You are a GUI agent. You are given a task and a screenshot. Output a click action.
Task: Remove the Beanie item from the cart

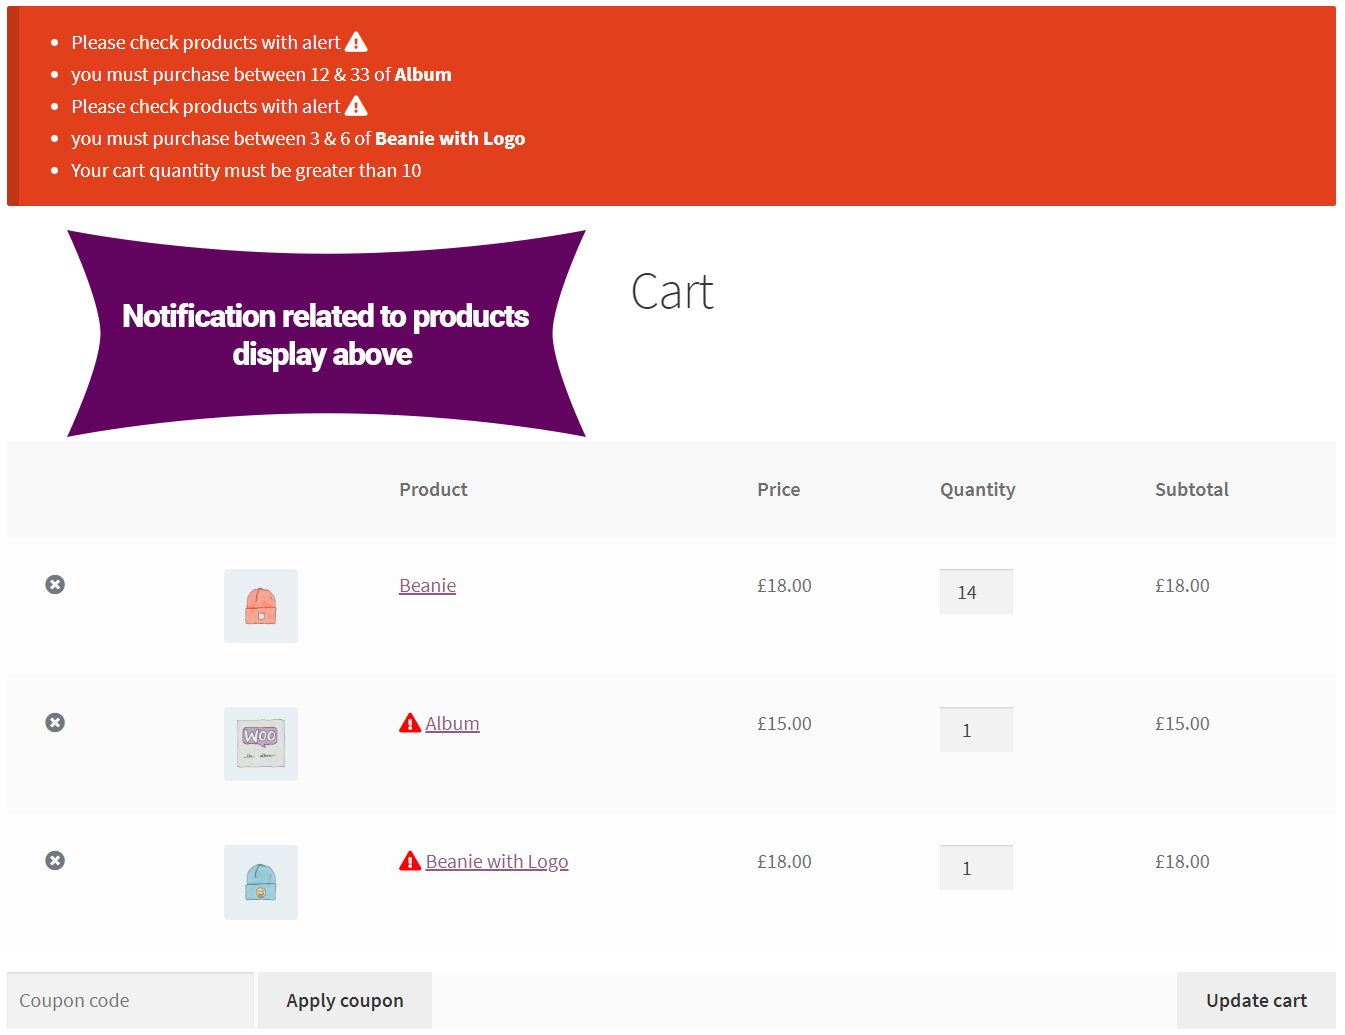tap(55, 584)
